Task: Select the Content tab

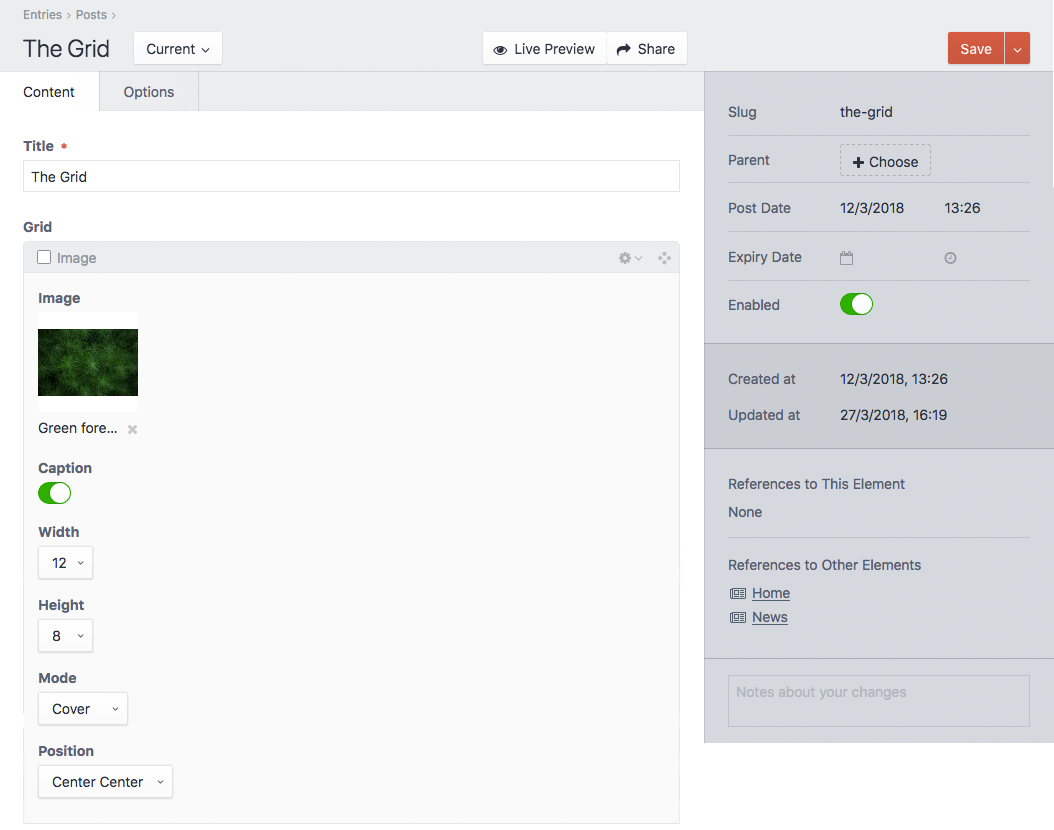Action: tap(49, 92)
